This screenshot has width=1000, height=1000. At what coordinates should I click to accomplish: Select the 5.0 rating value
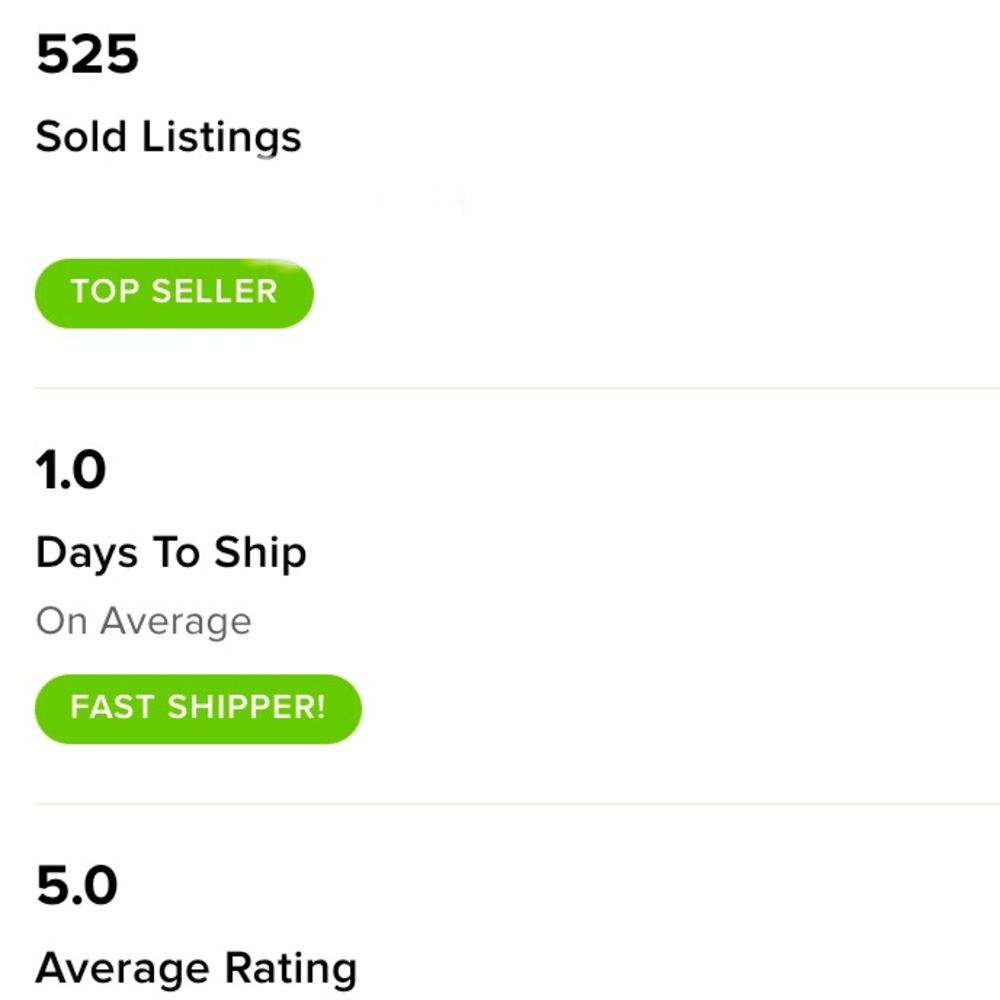(x=77, y=885)
